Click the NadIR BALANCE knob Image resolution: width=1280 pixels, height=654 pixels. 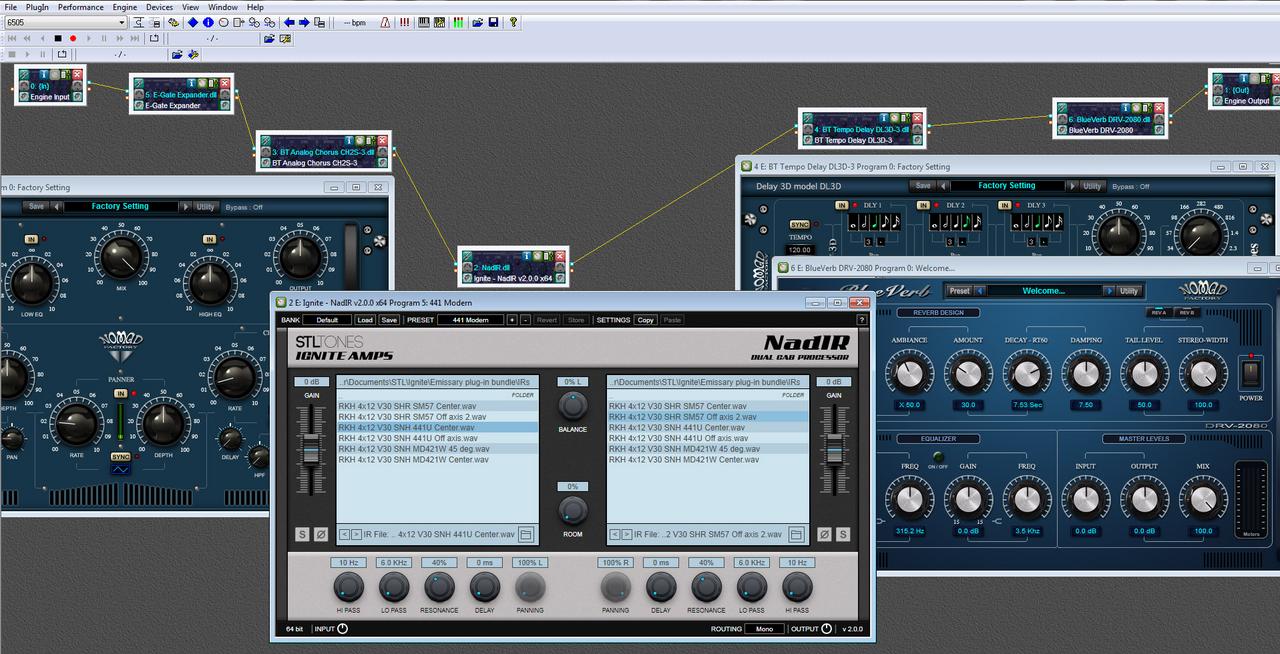pyautogui.click(x=572, y=405)
